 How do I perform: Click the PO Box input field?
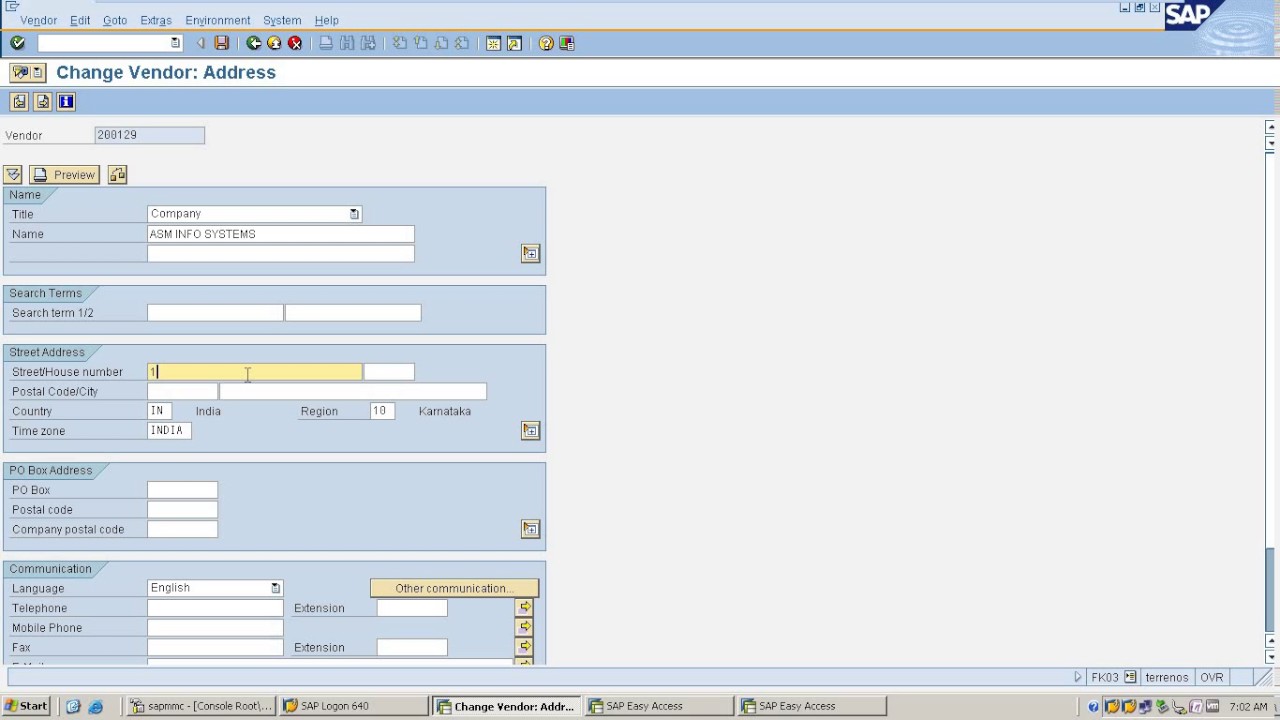point(182,490)
